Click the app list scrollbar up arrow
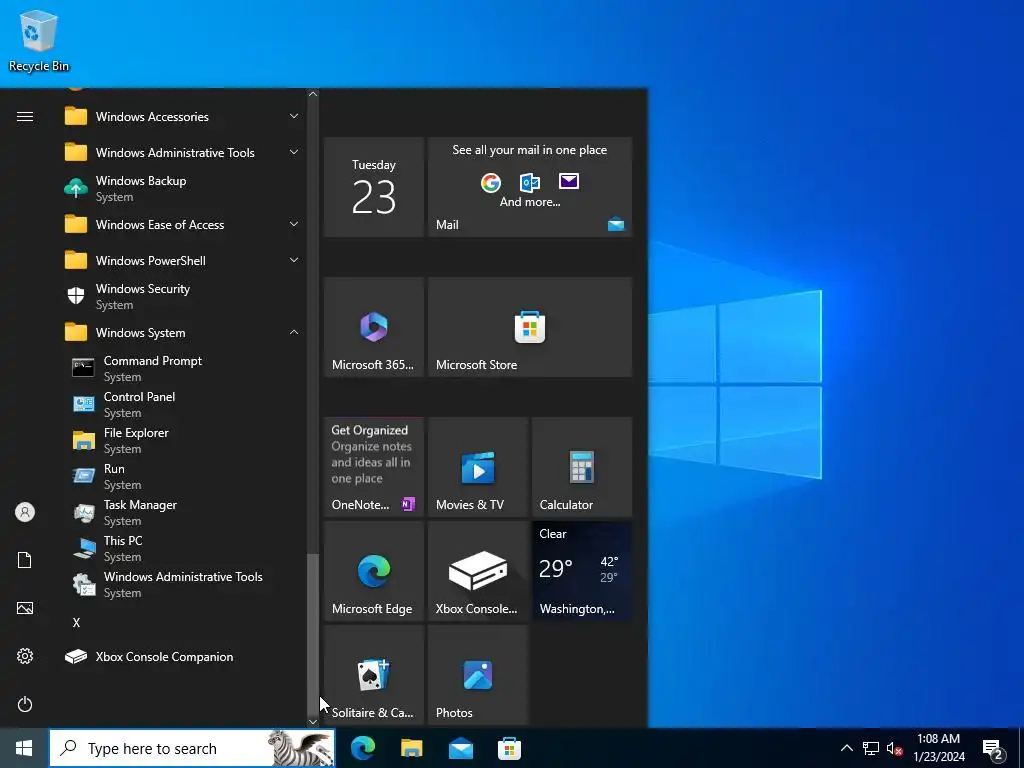 [x=313, y=94]
